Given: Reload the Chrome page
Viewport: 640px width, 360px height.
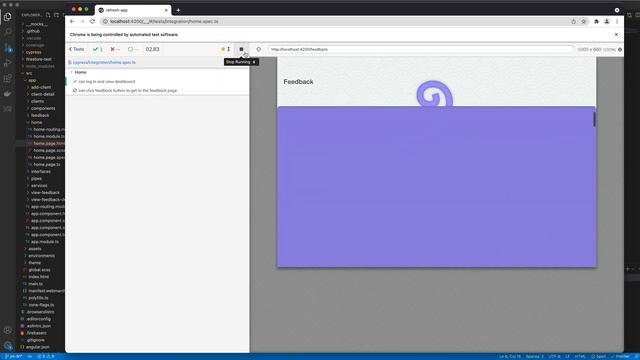Looking at the screenshot, I should click(x=93, y=21).
